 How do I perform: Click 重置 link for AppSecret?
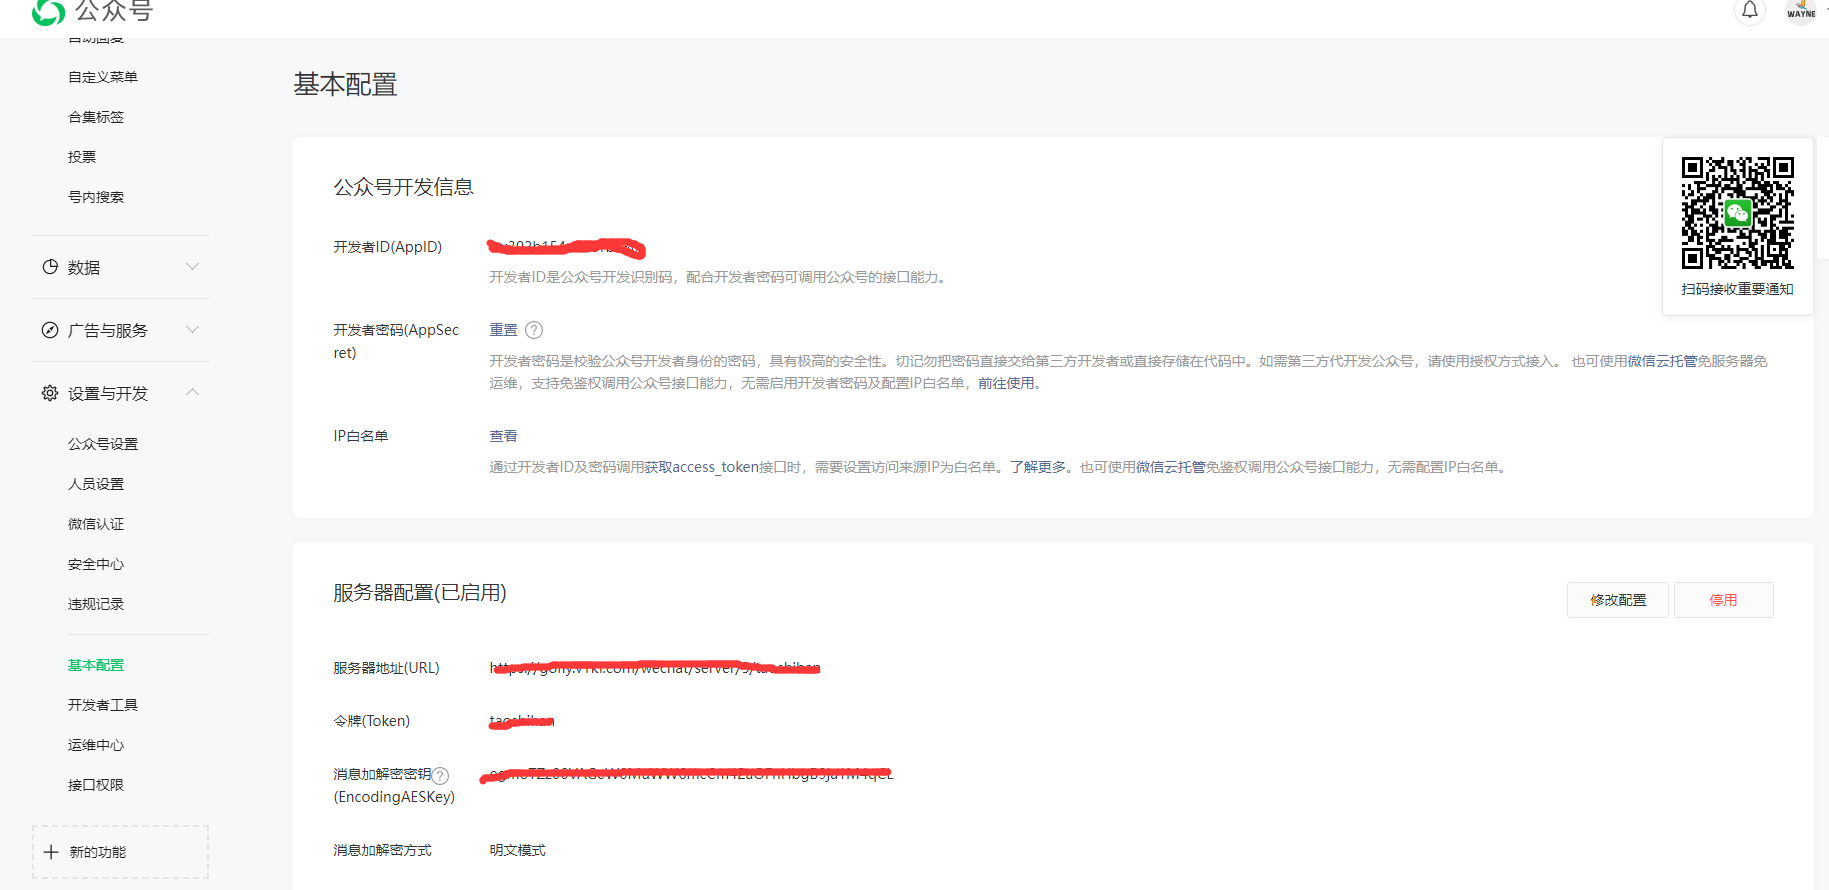(503, 330)
